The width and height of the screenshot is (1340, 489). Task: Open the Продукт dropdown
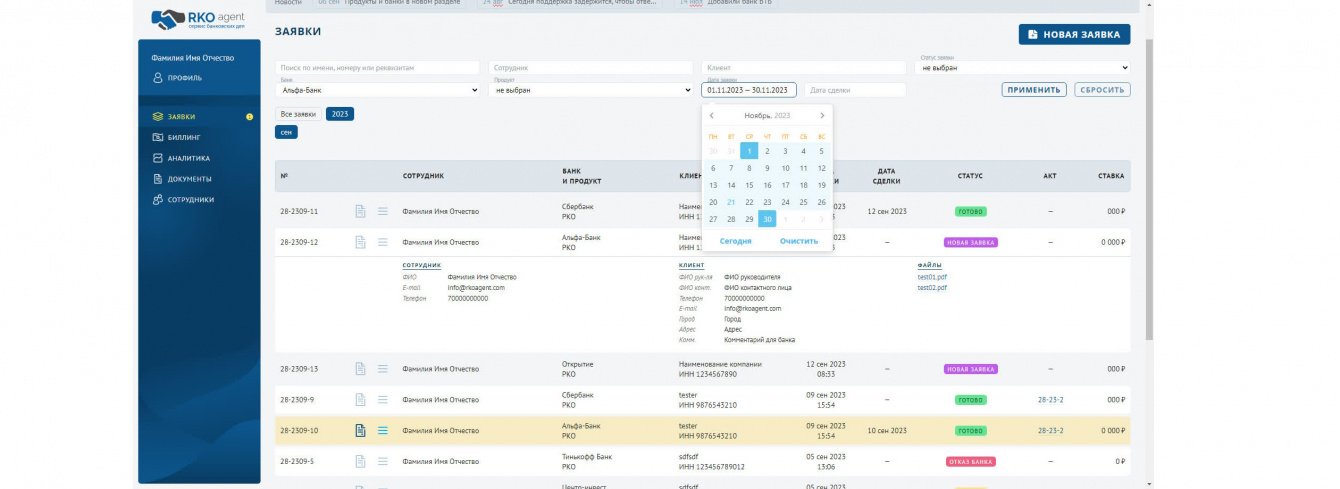[590, 90]
